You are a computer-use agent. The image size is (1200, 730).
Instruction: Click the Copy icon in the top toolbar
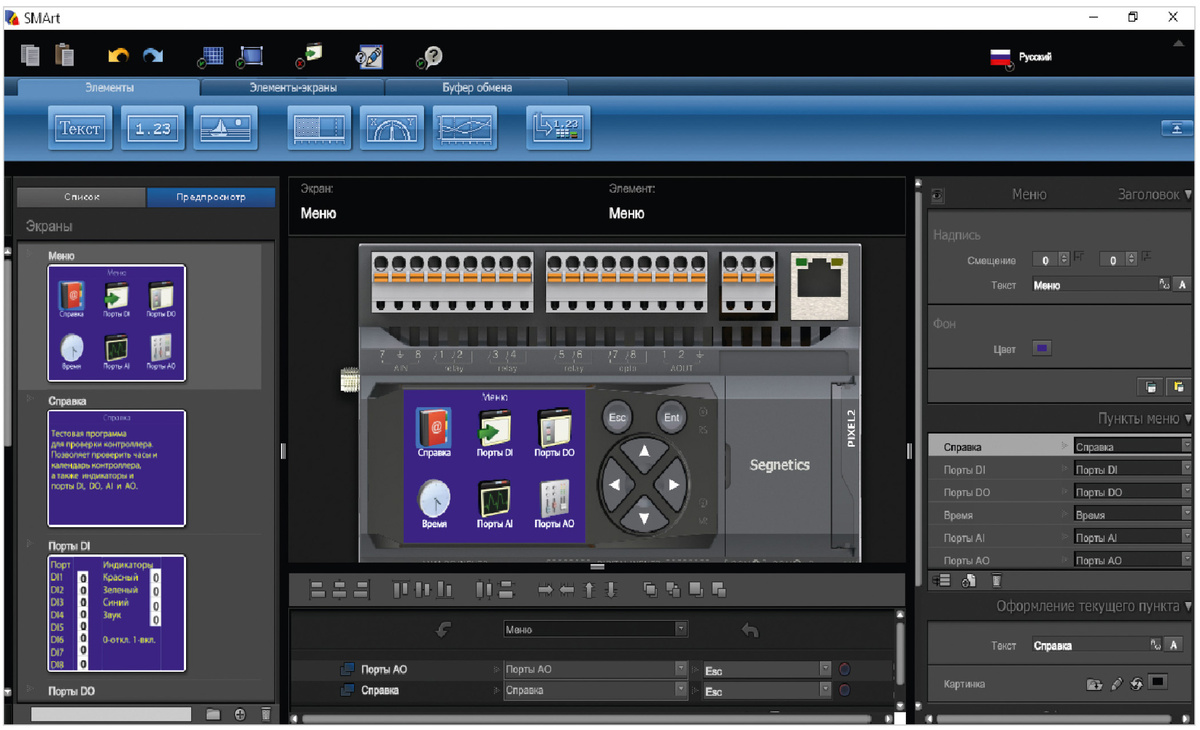[31, 56]
